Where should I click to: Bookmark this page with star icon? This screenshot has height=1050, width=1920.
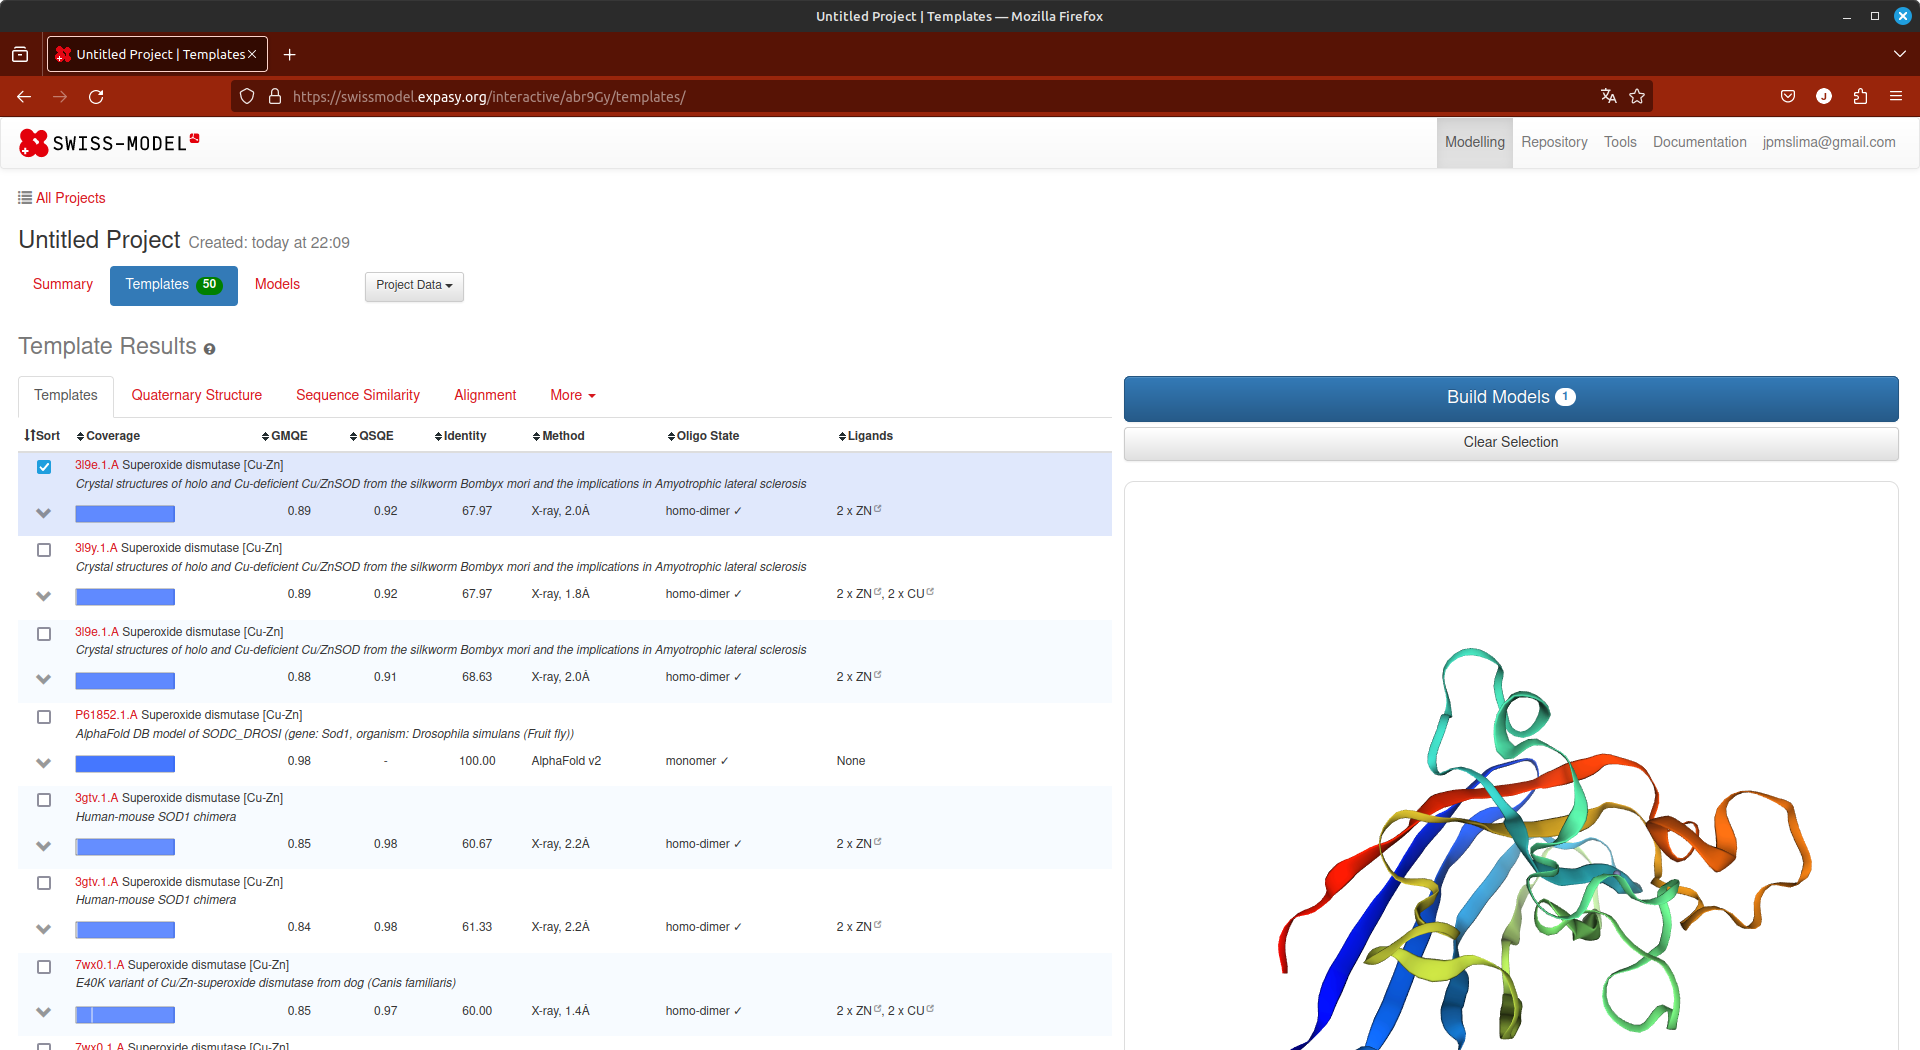(1637, 96)
